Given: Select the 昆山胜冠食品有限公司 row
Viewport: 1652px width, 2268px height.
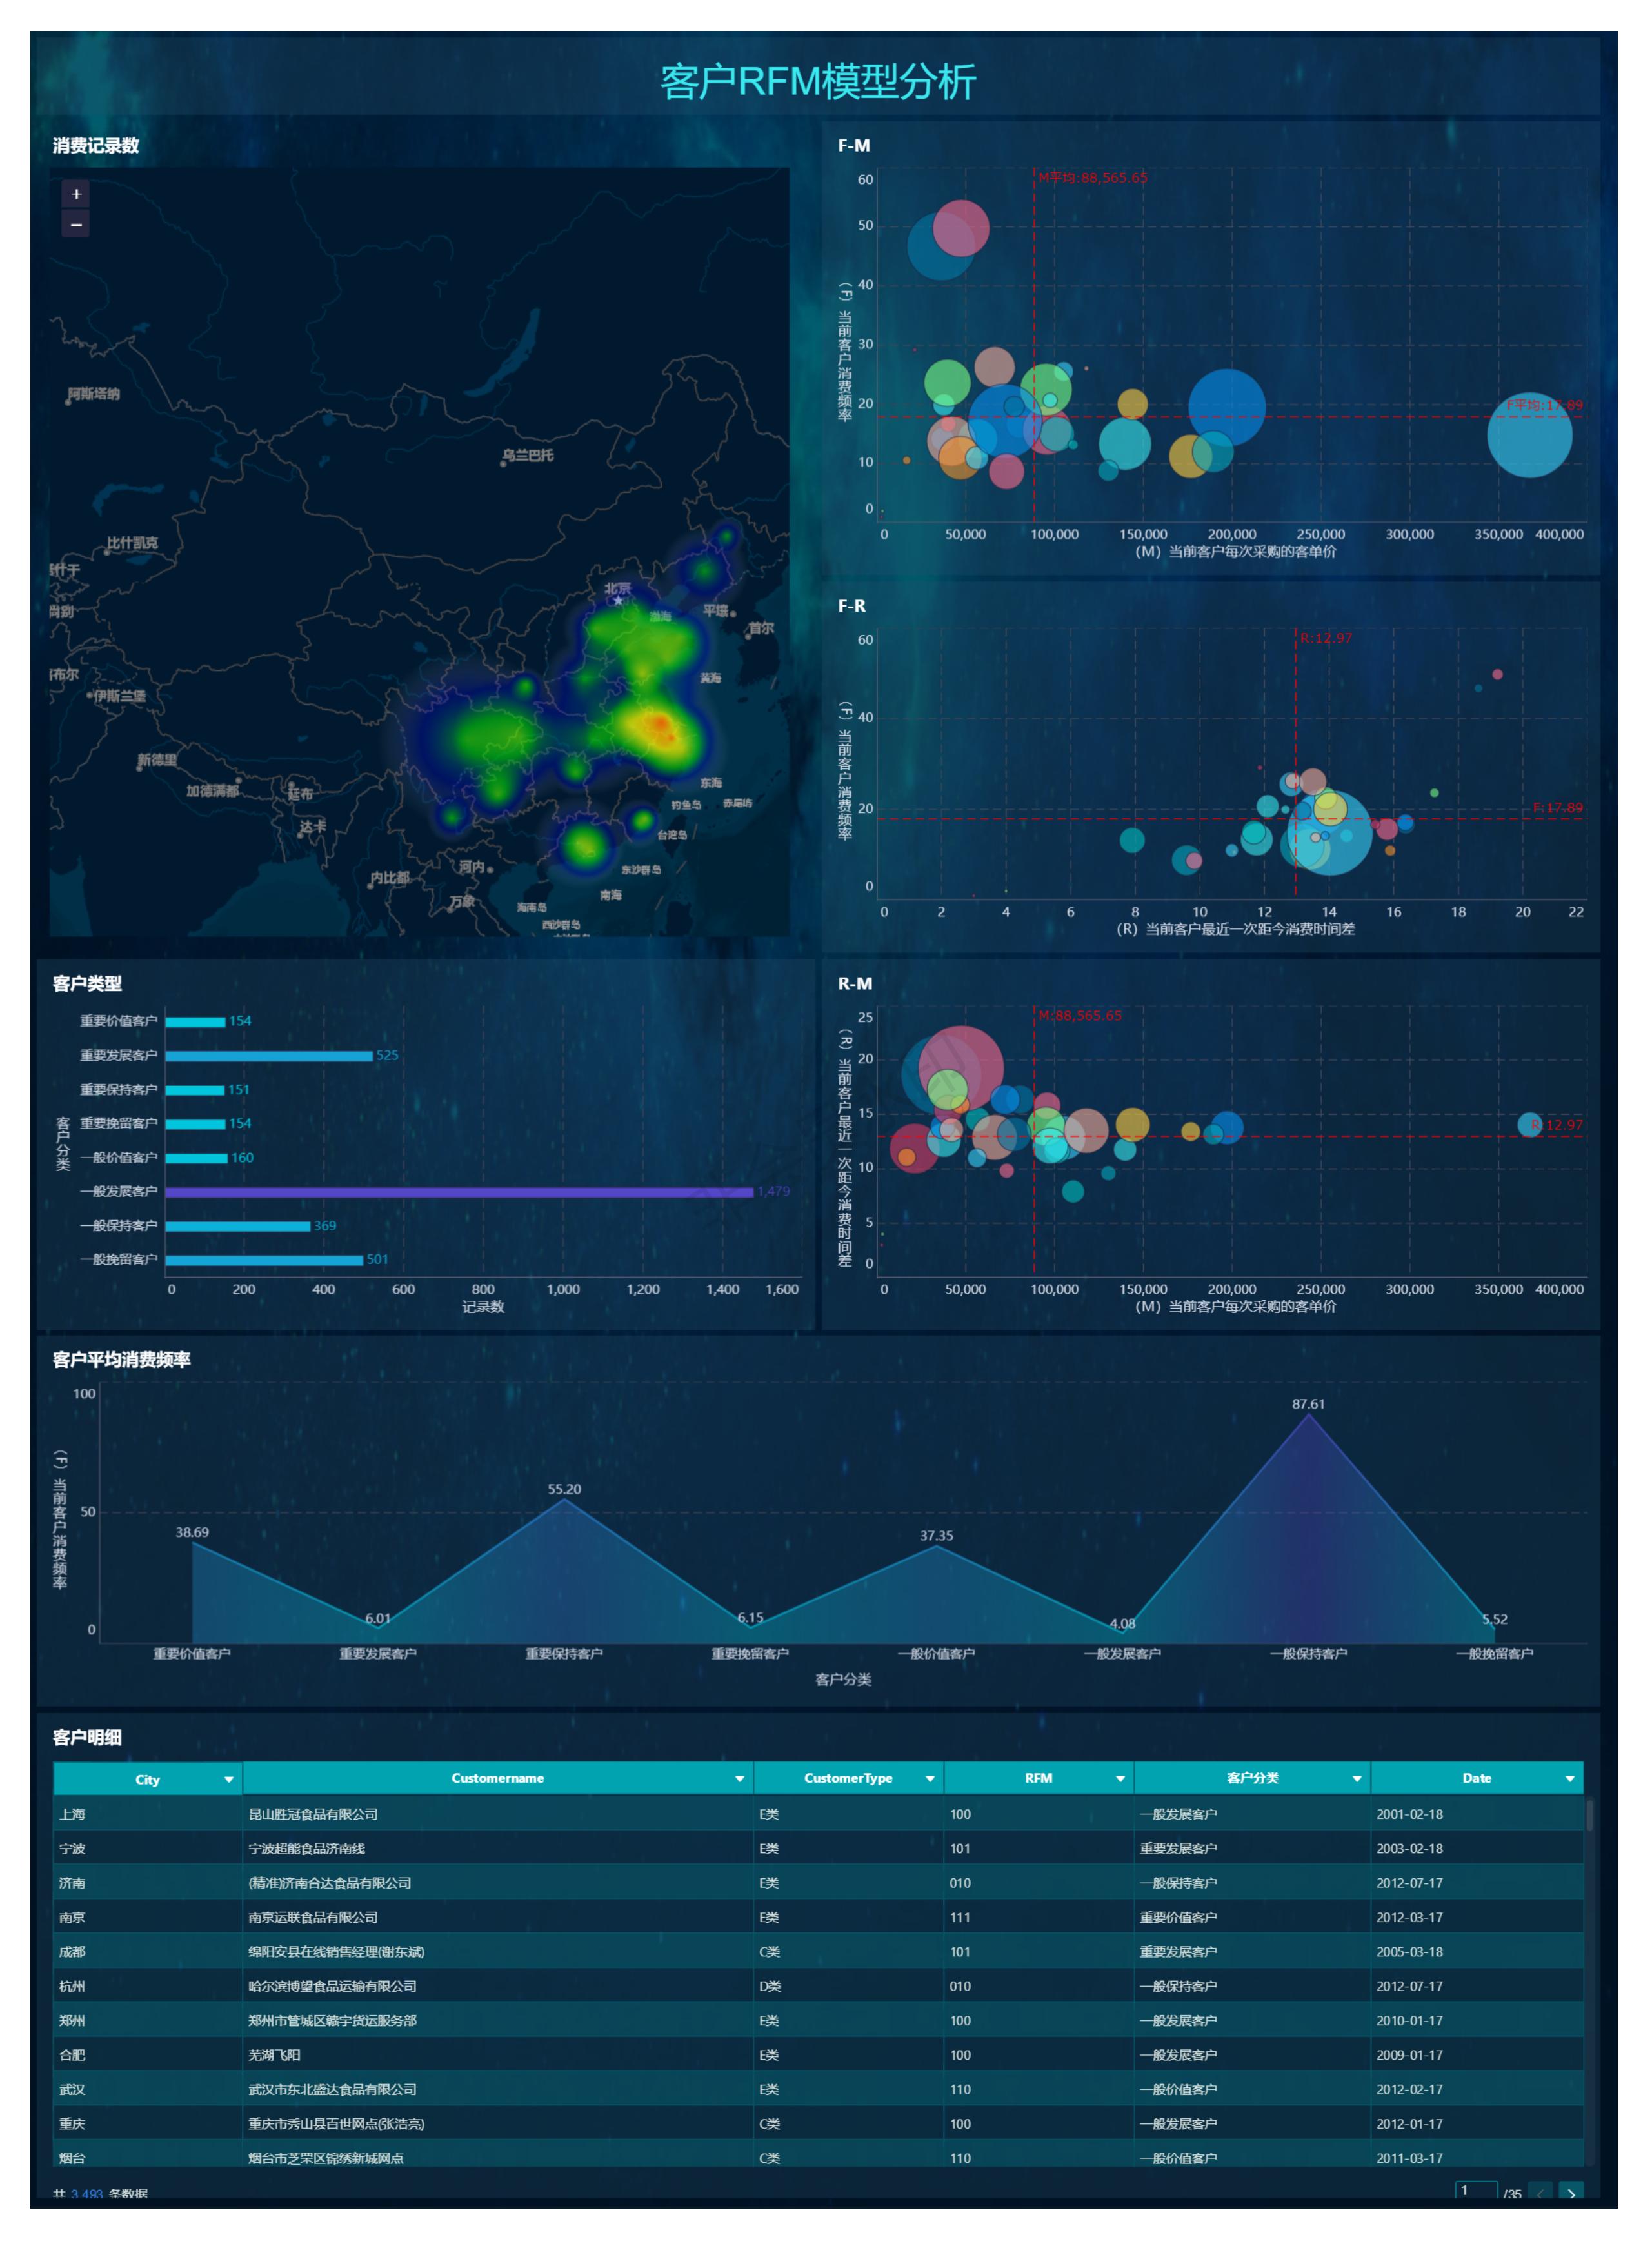Looking at the screenshot, I should (x=818, y=1814).
